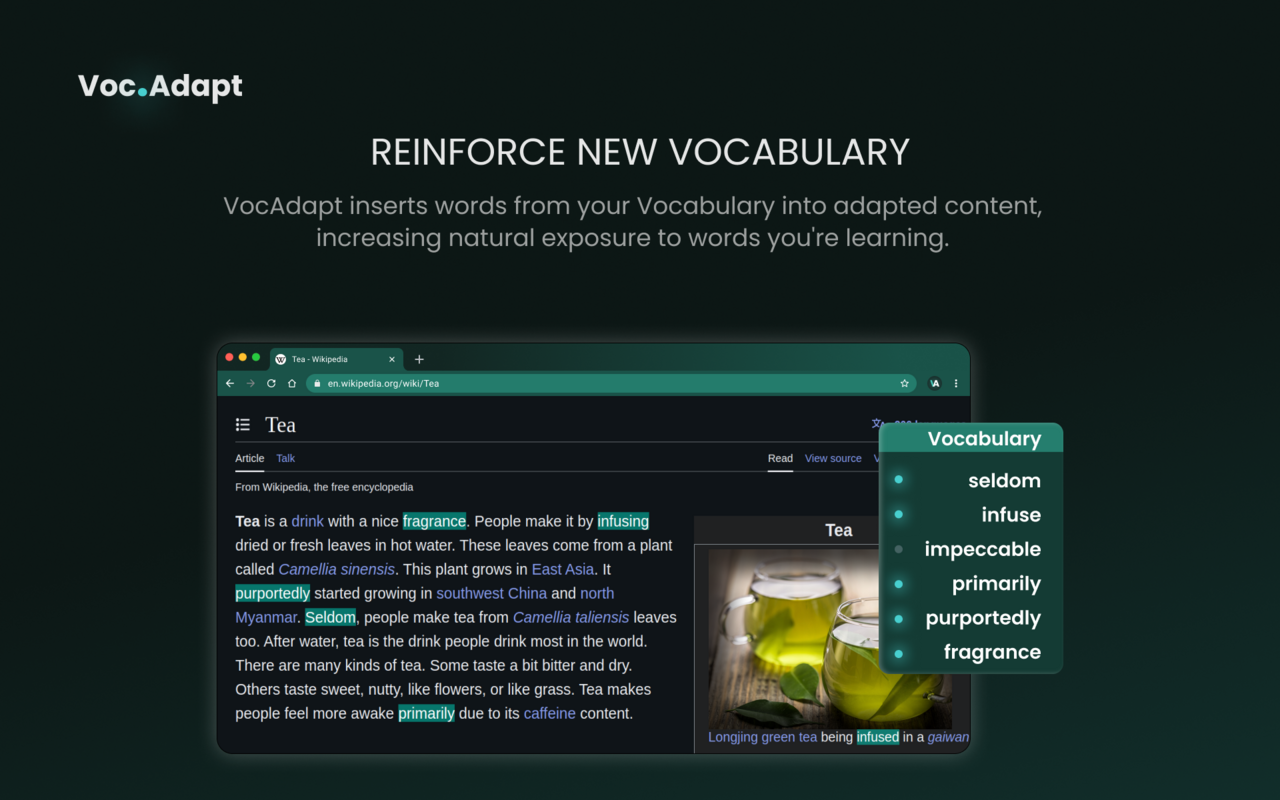Viewport: 1280px width, 800px height.
Task: Switch to the Talk tab
Action: (x=285, y=458)
